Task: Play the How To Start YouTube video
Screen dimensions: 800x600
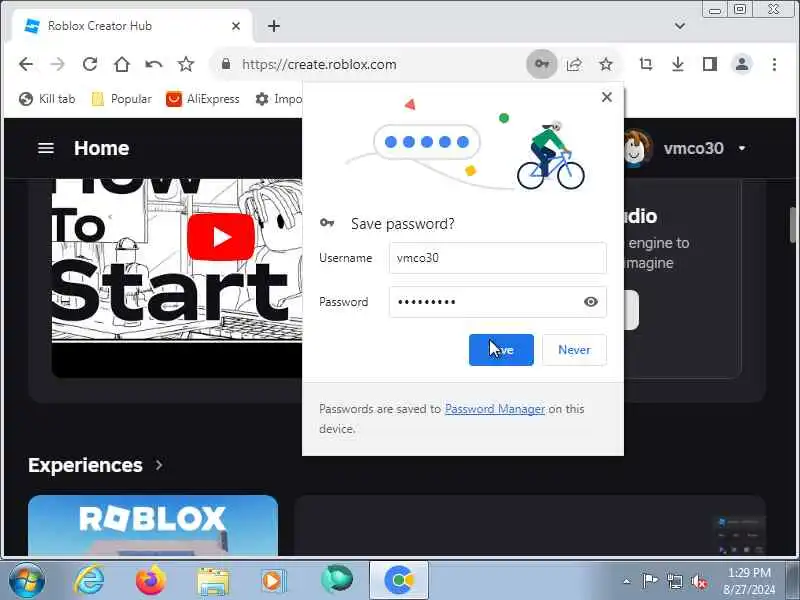Action: coord(221,237)
